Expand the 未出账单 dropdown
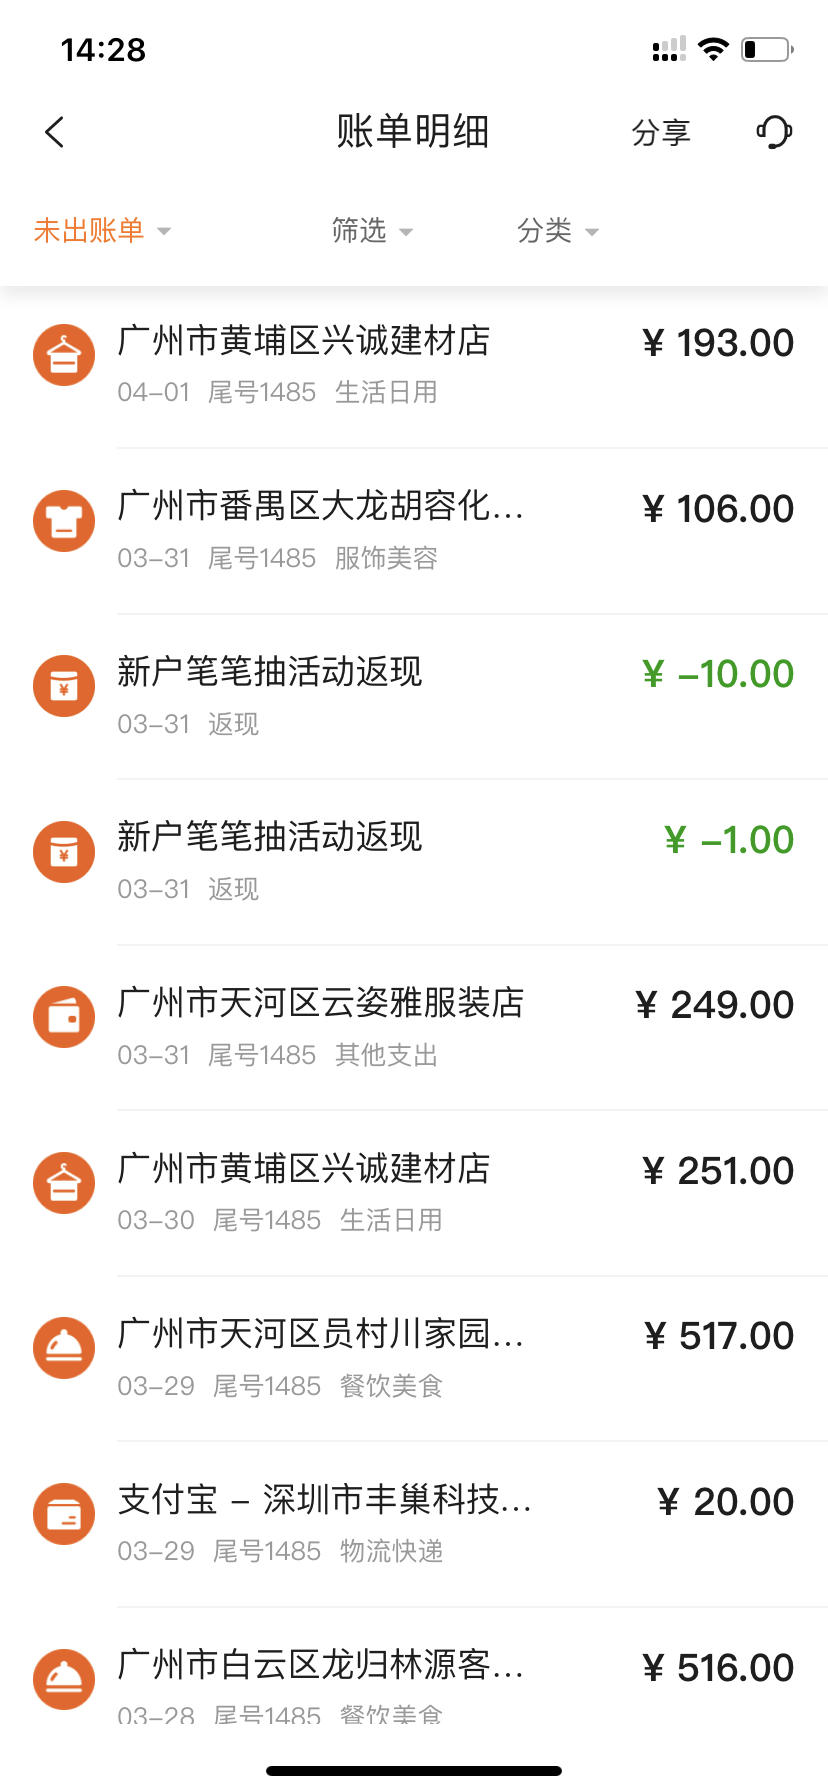This screenshot has height=1792, width=828. pos(102,231)
